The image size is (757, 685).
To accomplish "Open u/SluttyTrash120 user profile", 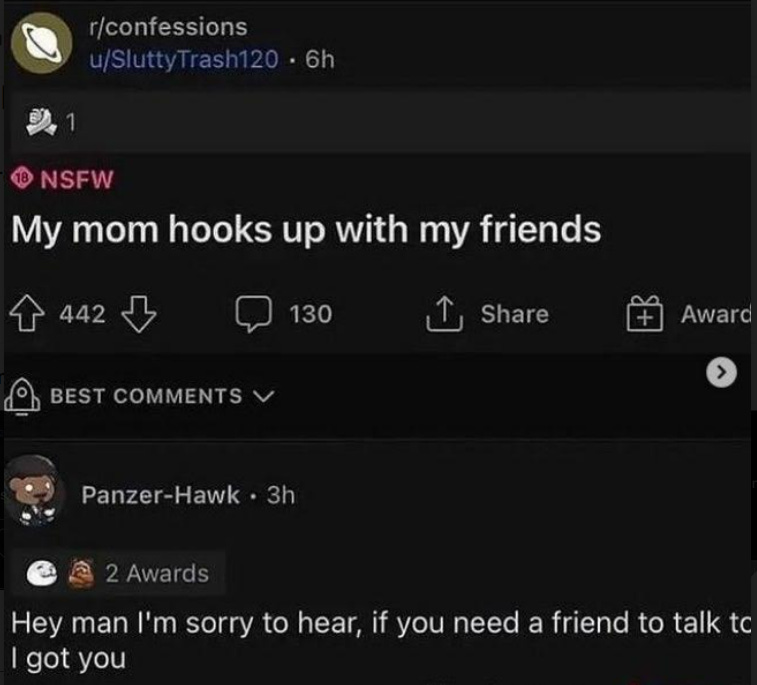I will click(x=184, y=59).
